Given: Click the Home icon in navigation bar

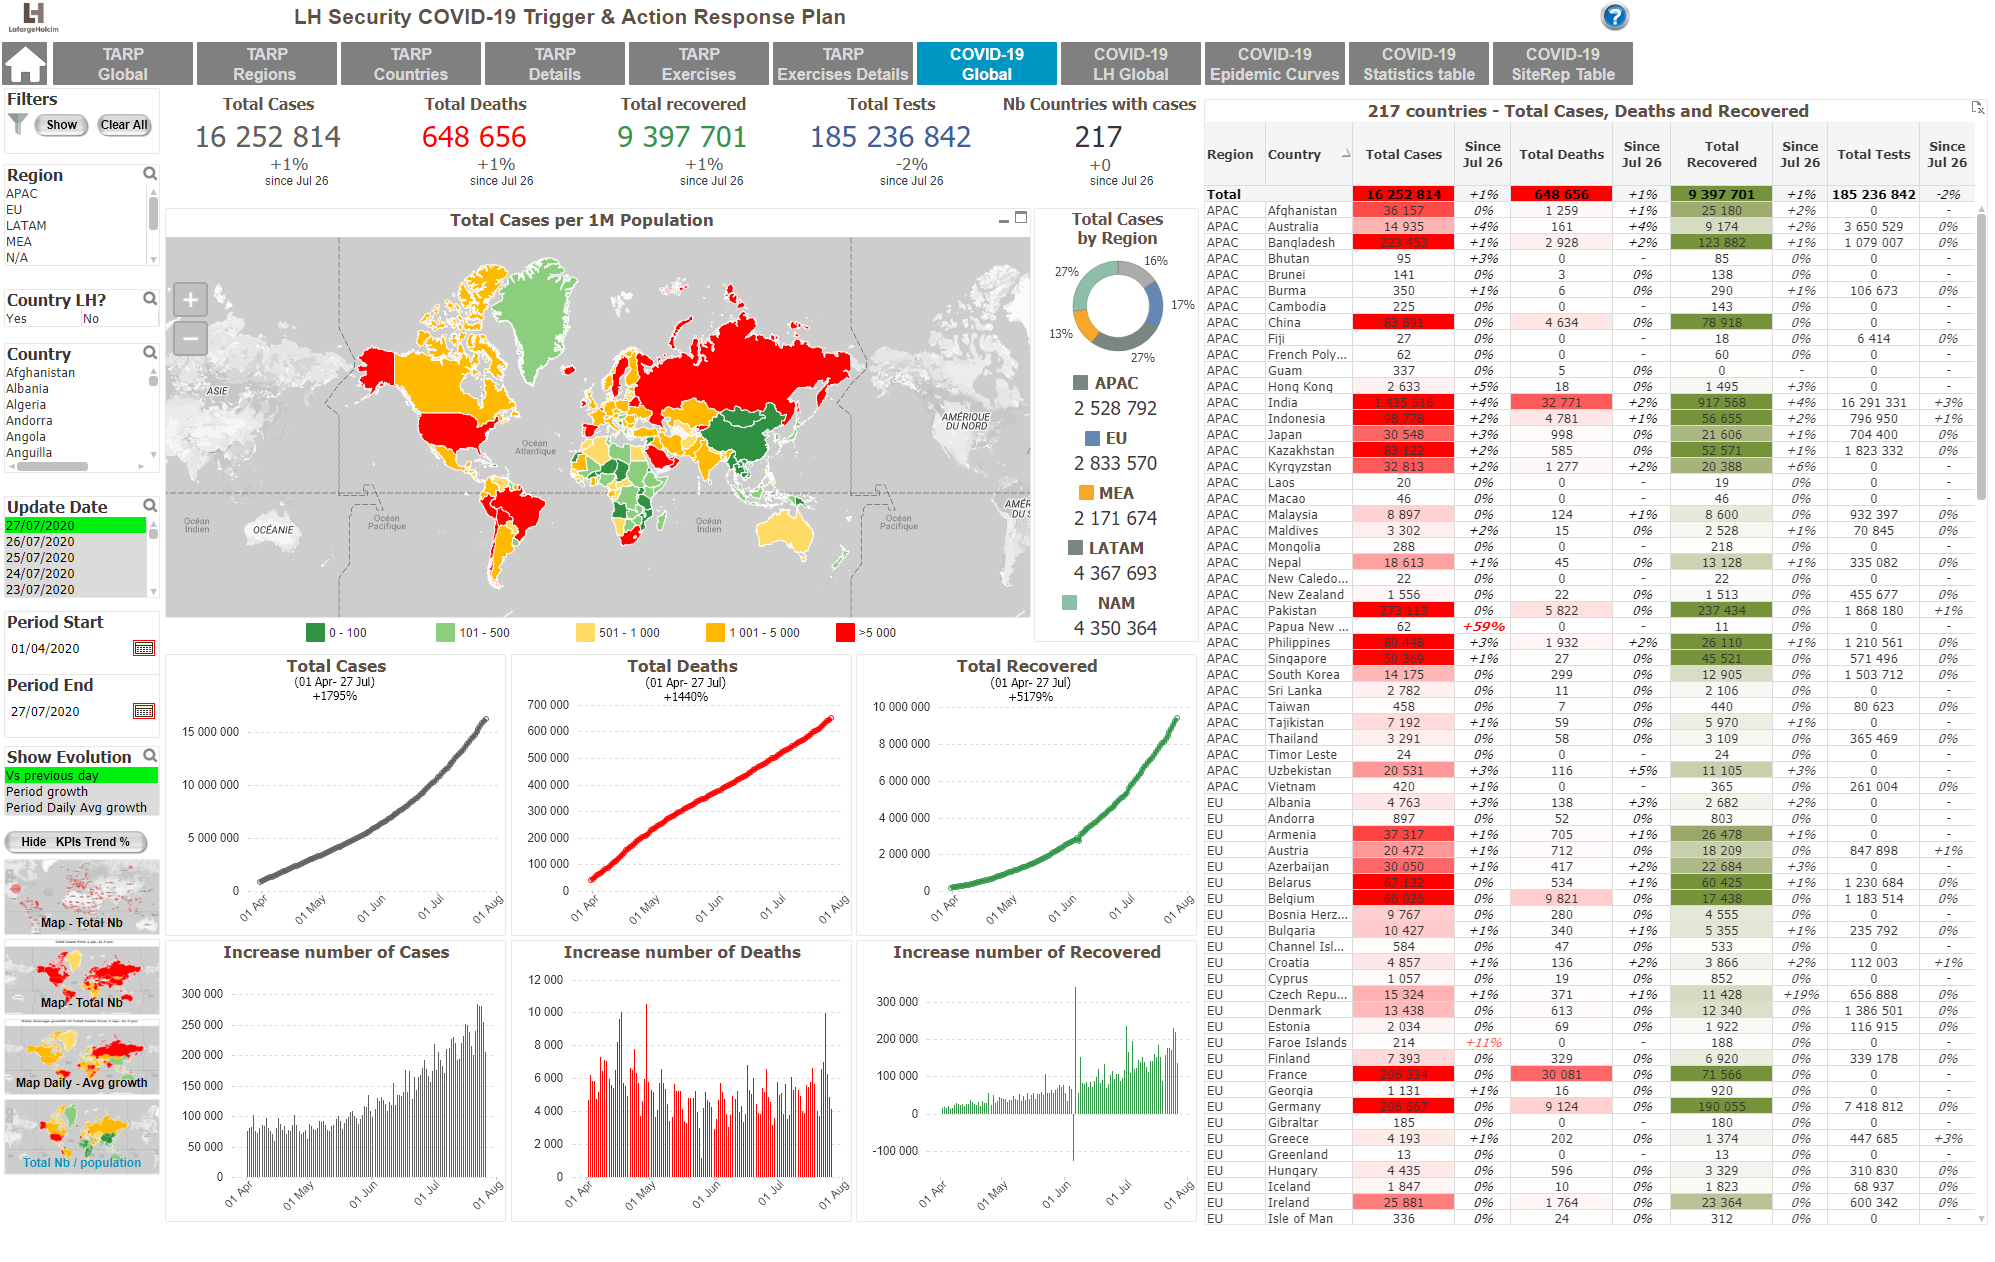Looking at the screenshot, I should coord(25,64).
